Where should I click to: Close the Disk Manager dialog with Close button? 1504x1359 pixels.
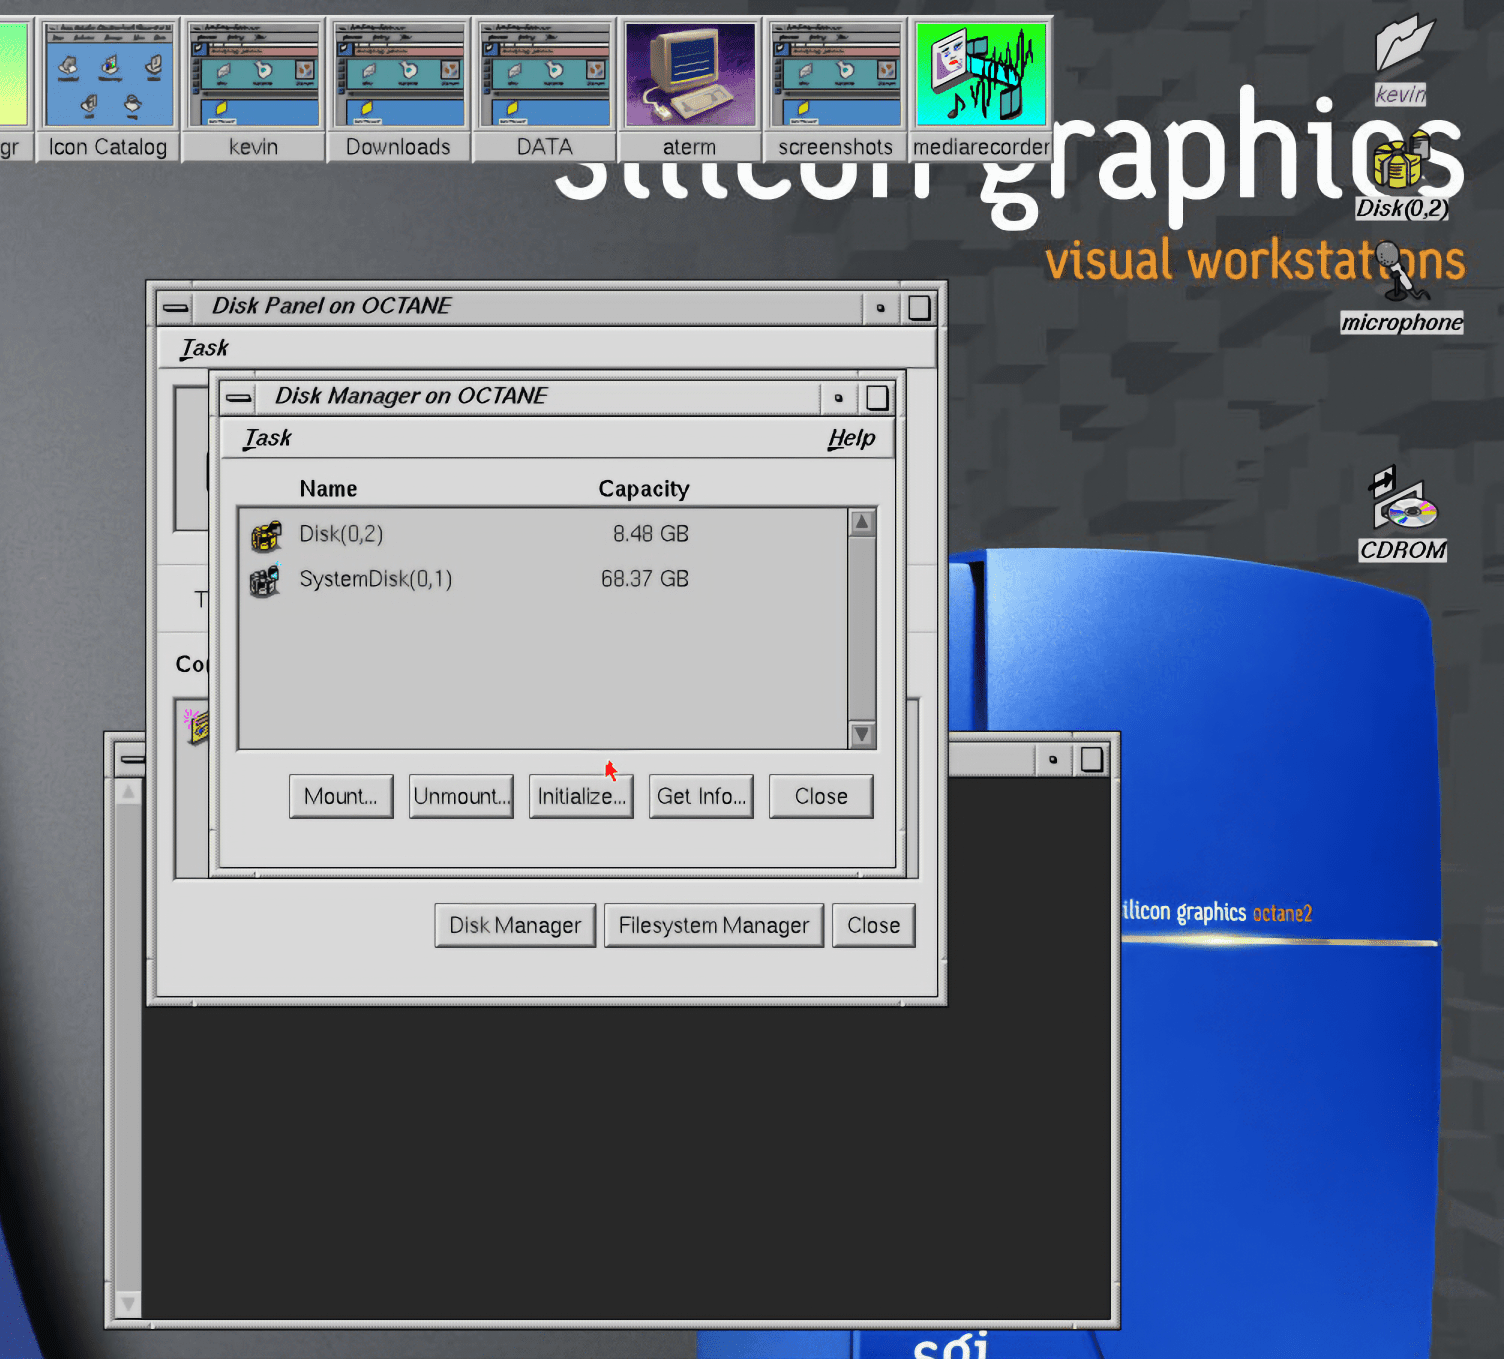821,796
